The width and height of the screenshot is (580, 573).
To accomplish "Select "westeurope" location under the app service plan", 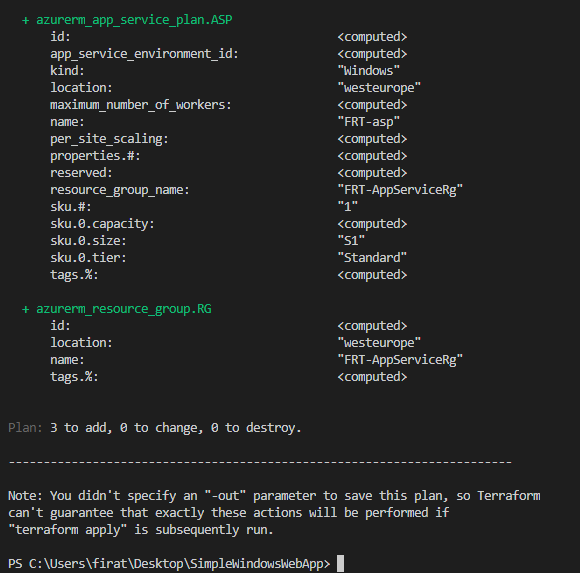I will pyautogui.click(x=379, y=88).
